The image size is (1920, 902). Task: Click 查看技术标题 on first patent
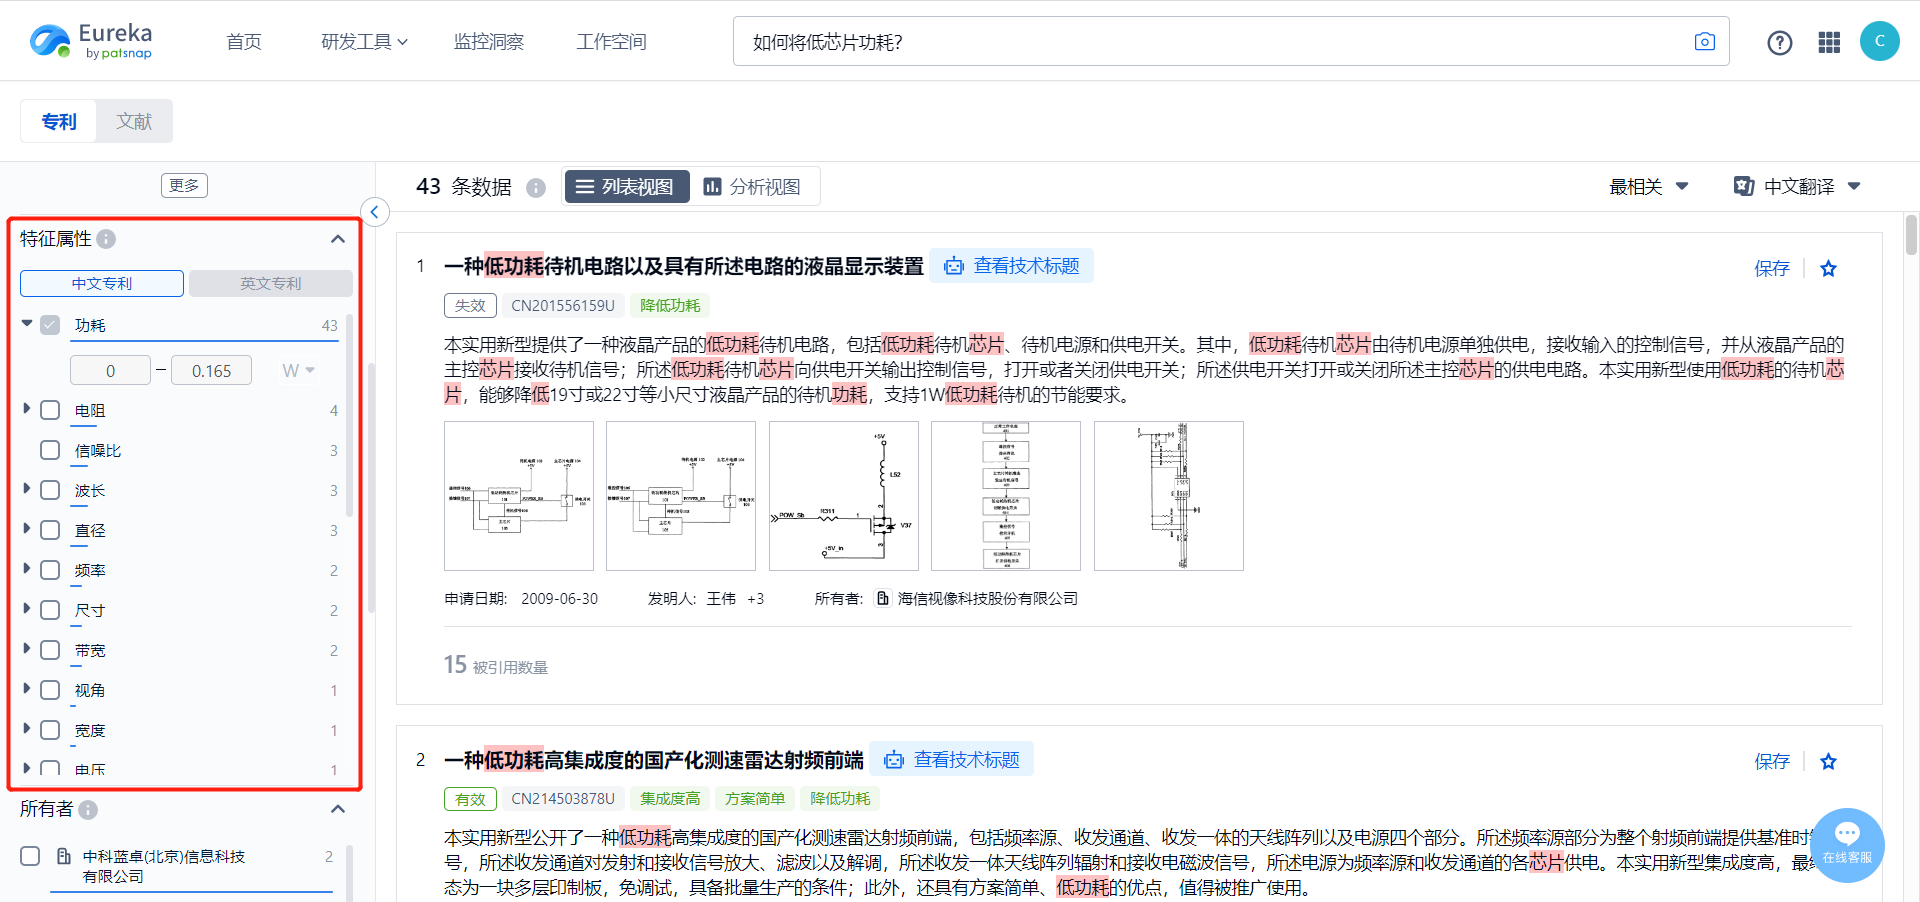click(1011, 266)
